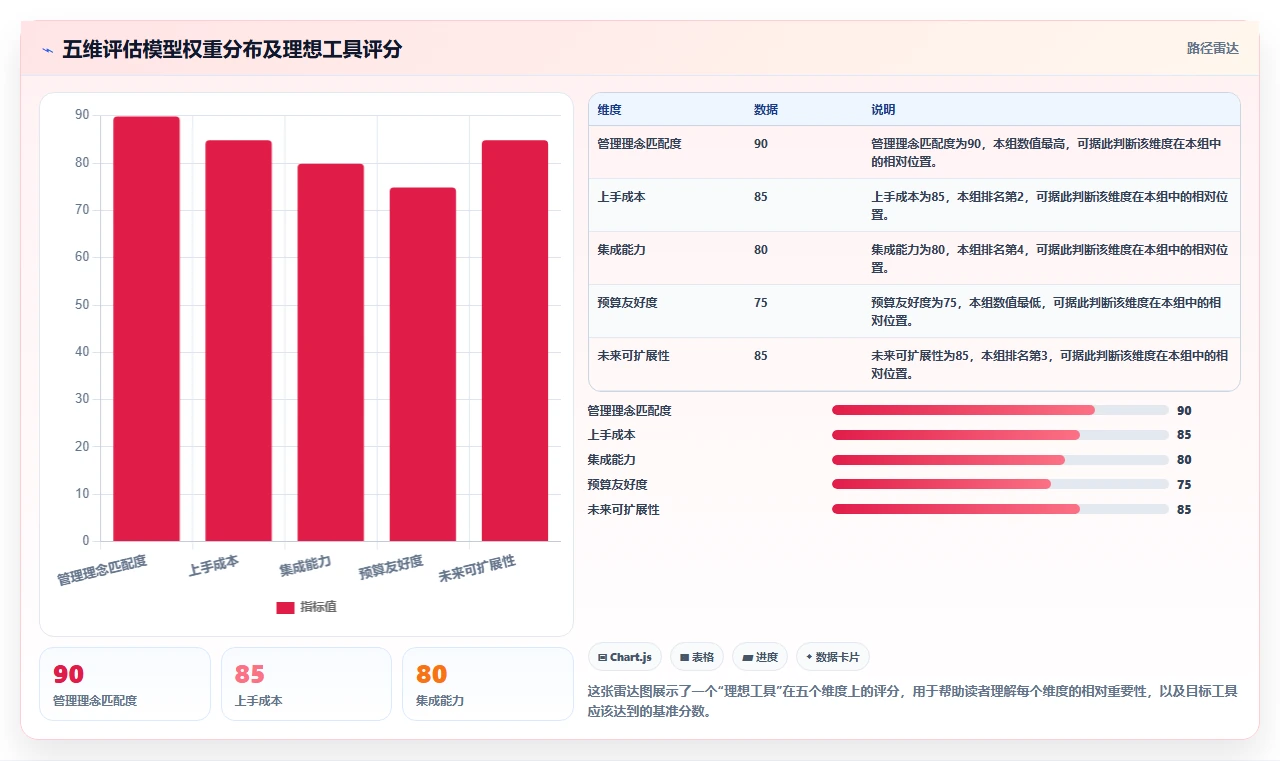Viewport: 1280px width, 761px height.
Task: Click 管理理念匹配度 in the table's first row
Action: pos(639,144)
